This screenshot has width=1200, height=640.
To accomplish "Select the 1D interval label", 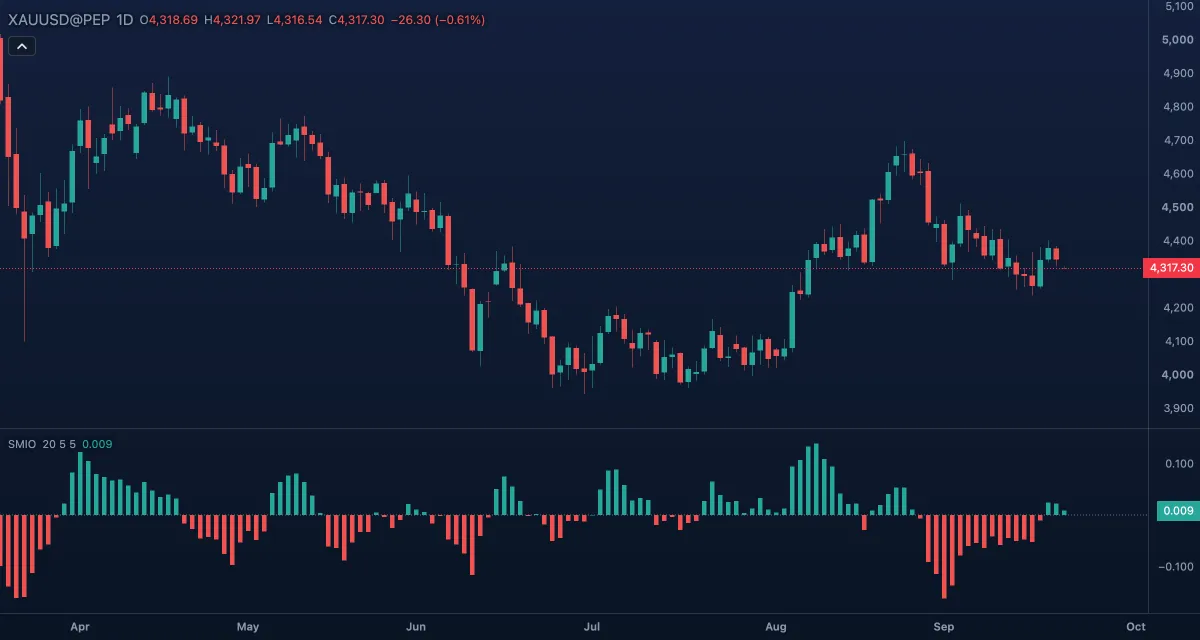I will click(x=123, y=19).
